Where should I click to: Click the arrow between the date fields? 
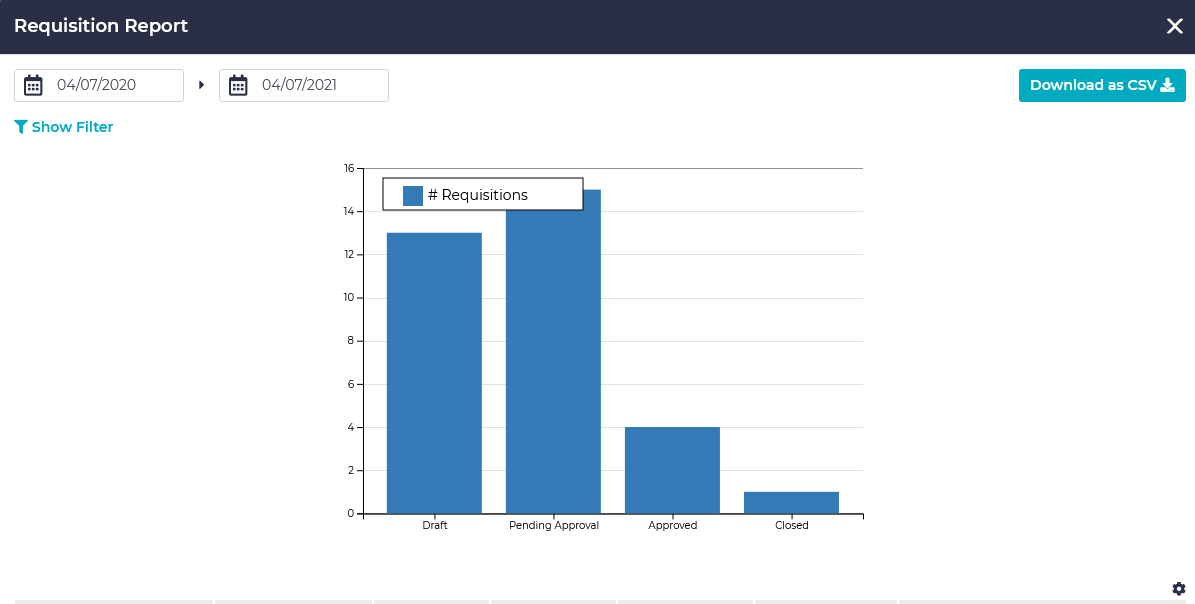201,85
